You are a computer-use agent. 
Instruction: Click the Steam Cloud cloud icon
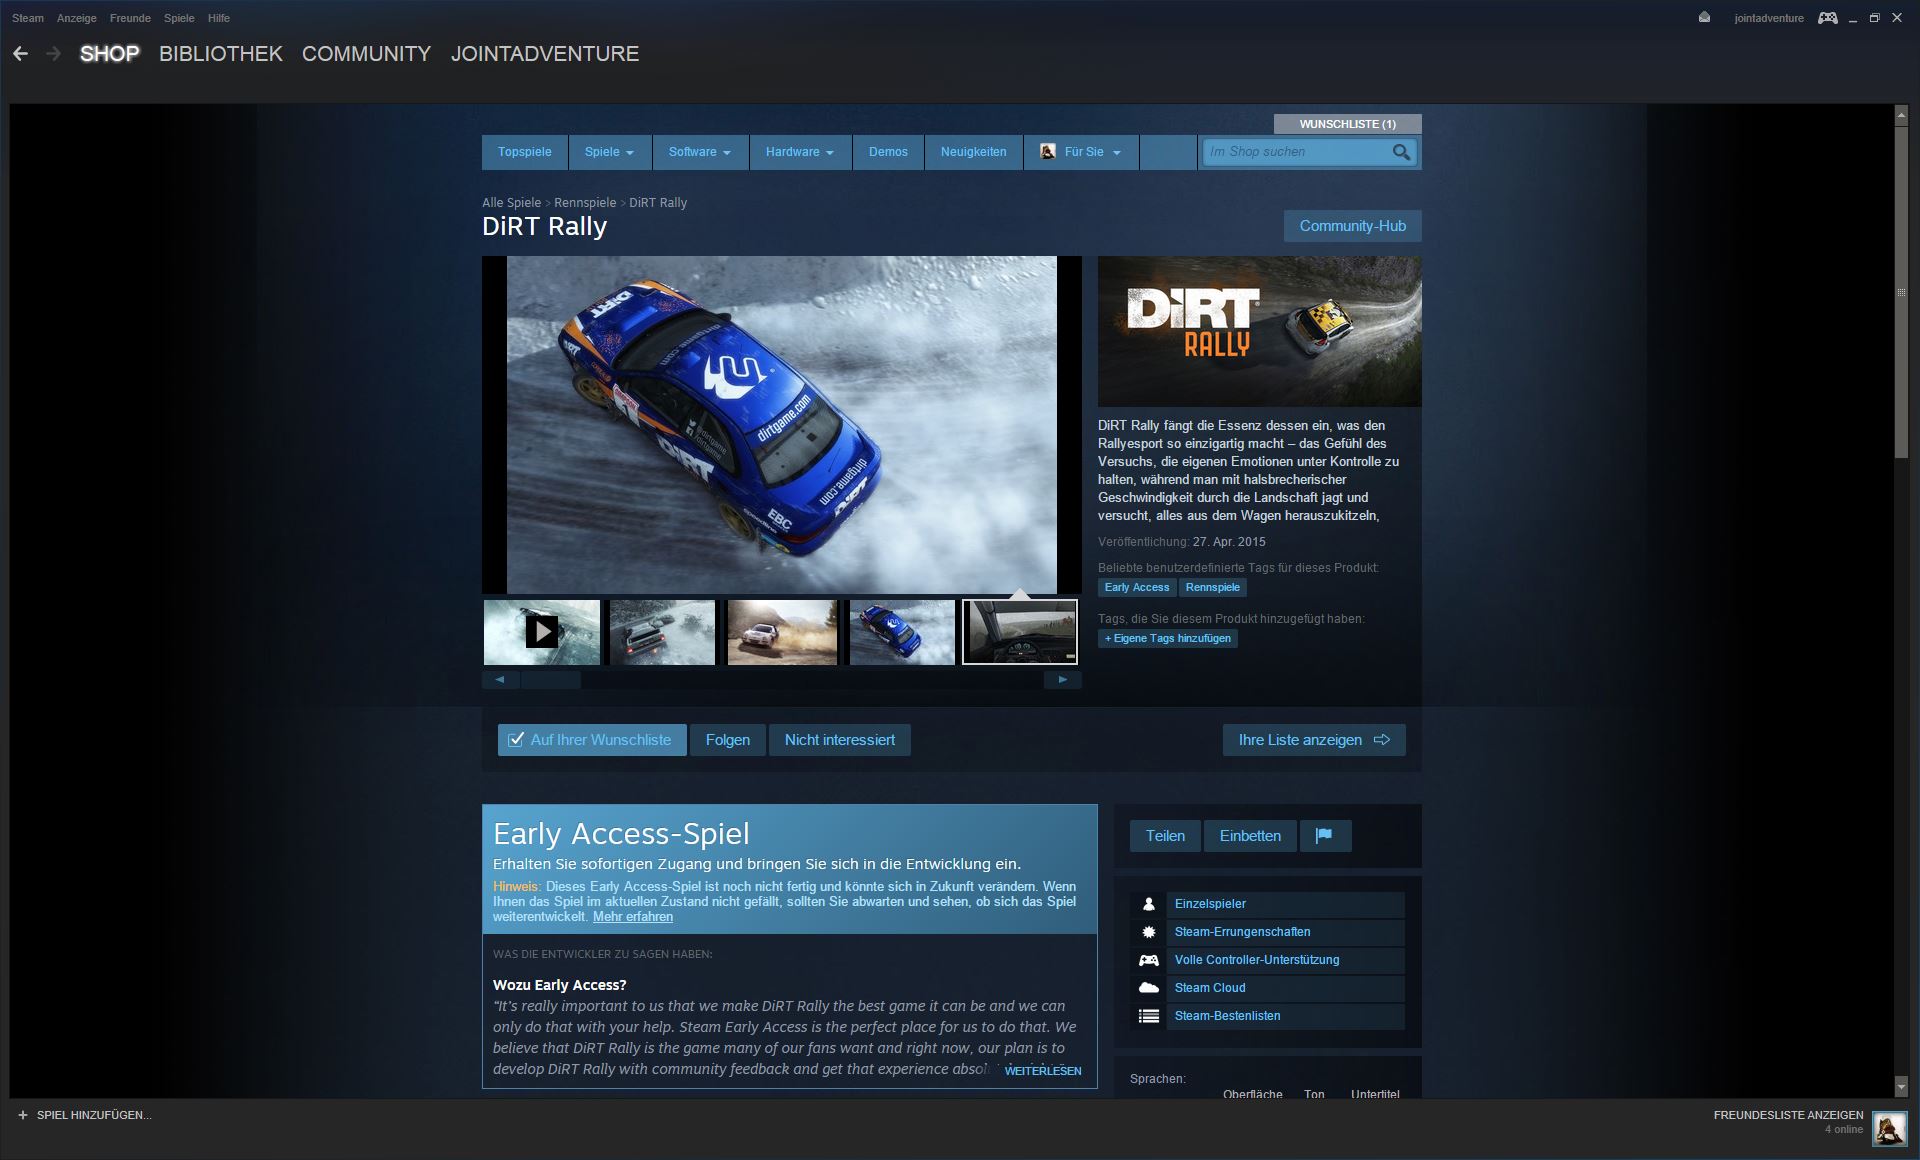pyautogui.click(x=1148, y=988)
